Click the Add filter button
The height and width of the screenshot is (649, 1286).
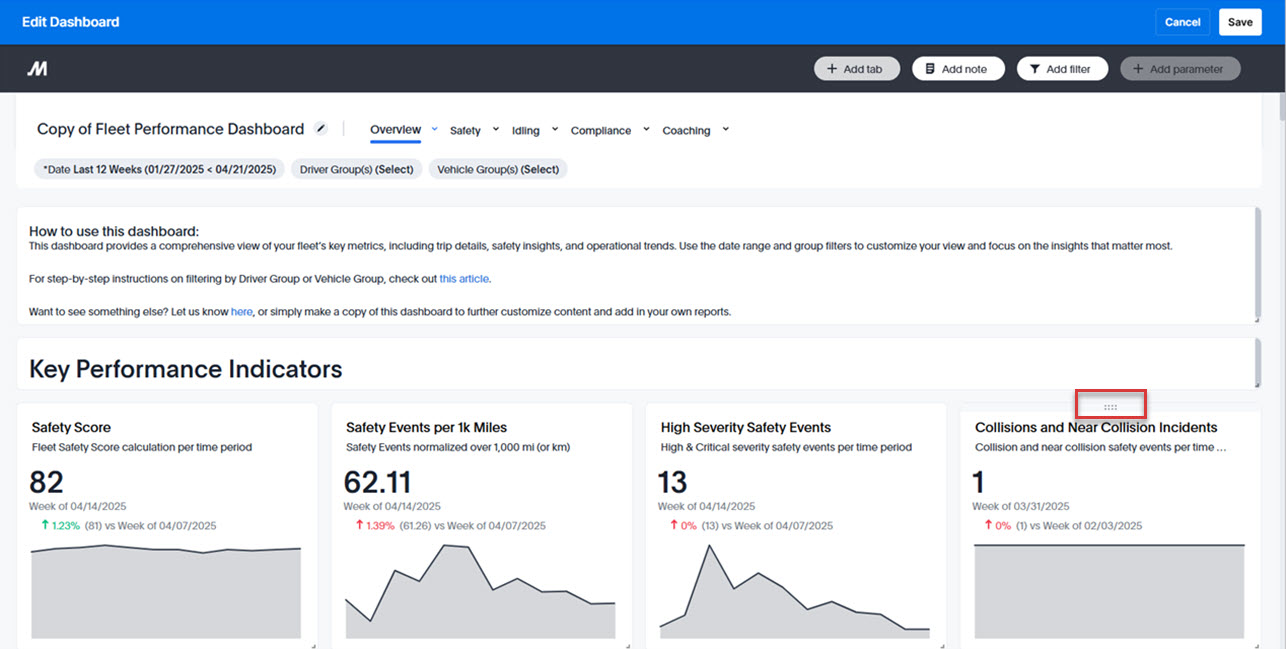point(1061,69)
